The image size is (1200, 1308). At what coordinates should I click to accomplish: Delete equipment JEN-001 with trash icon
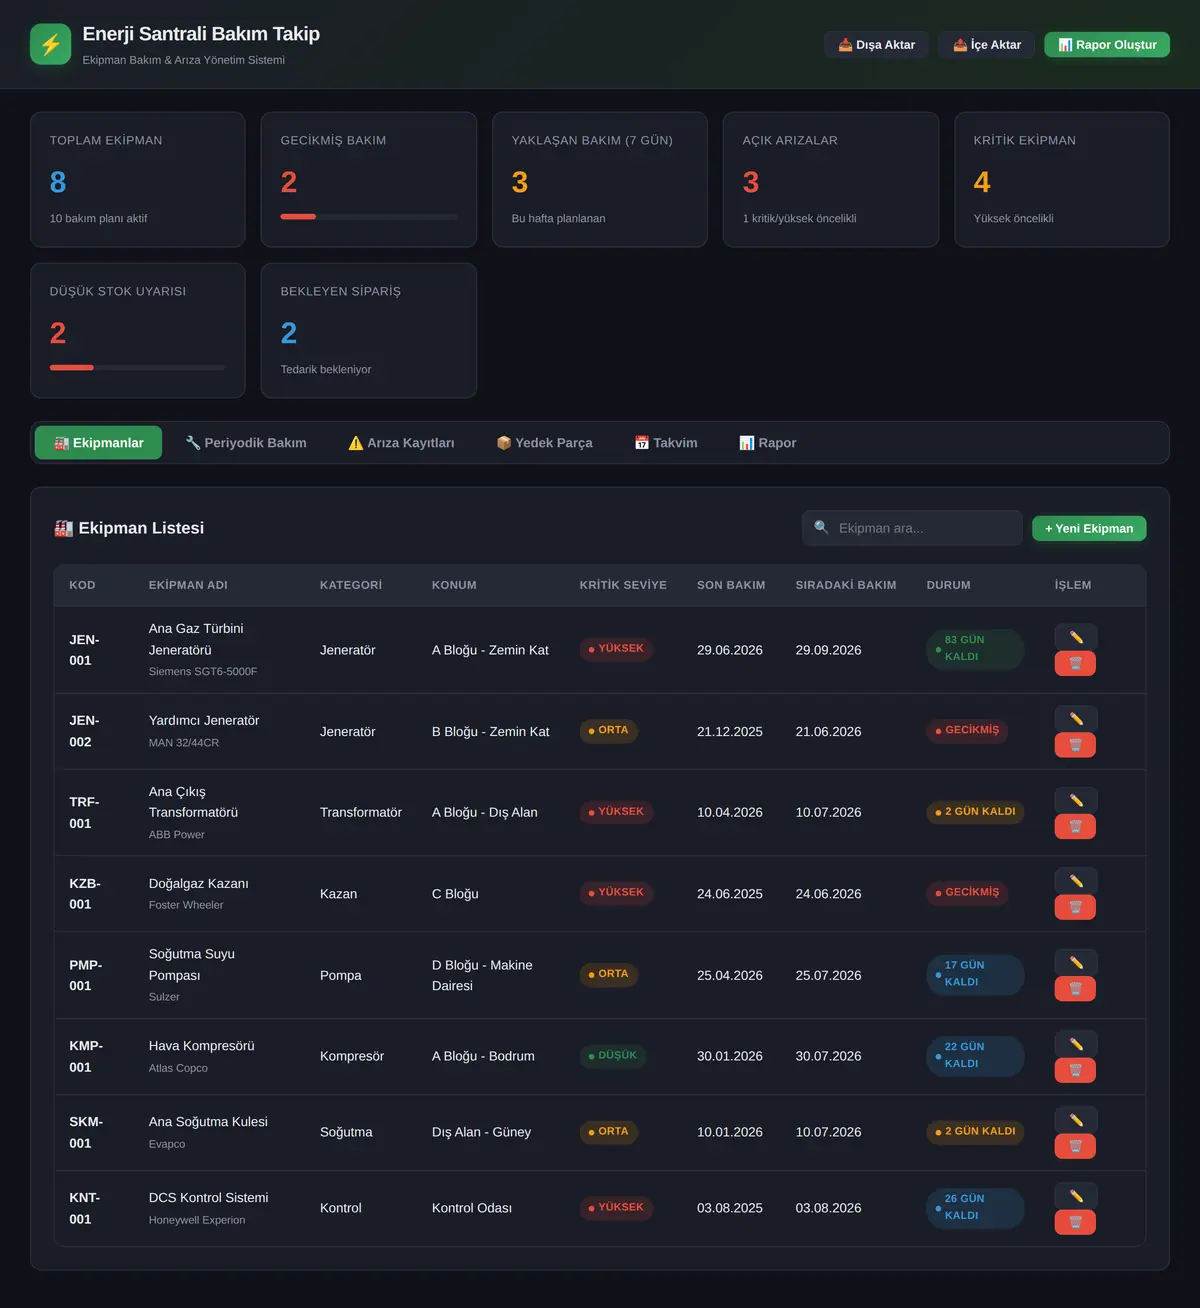pyautogui.click(x=1075, y=663)
